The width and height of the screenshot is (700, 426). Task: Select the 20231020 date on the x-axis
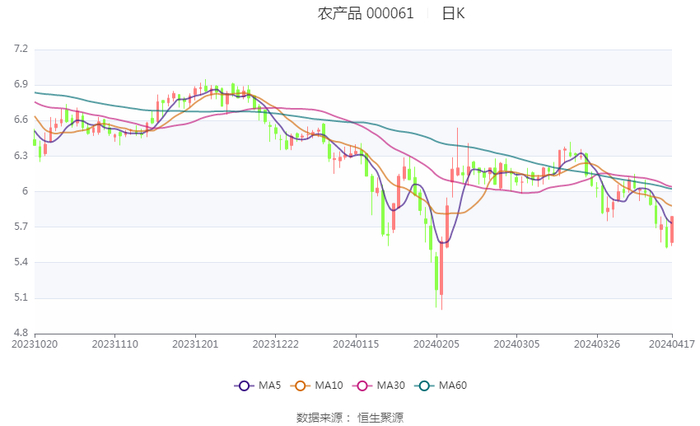[x=35, y=343]
